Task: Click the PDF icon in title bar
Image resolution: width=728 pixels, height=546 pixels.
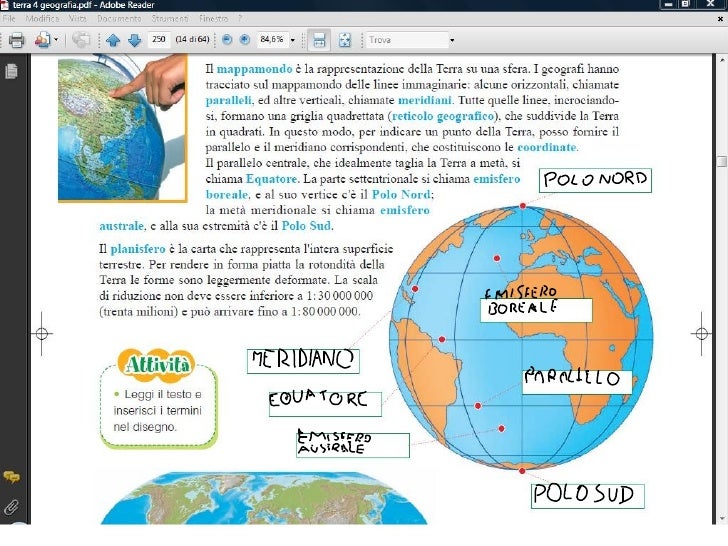Action: [x=4, y=5]
